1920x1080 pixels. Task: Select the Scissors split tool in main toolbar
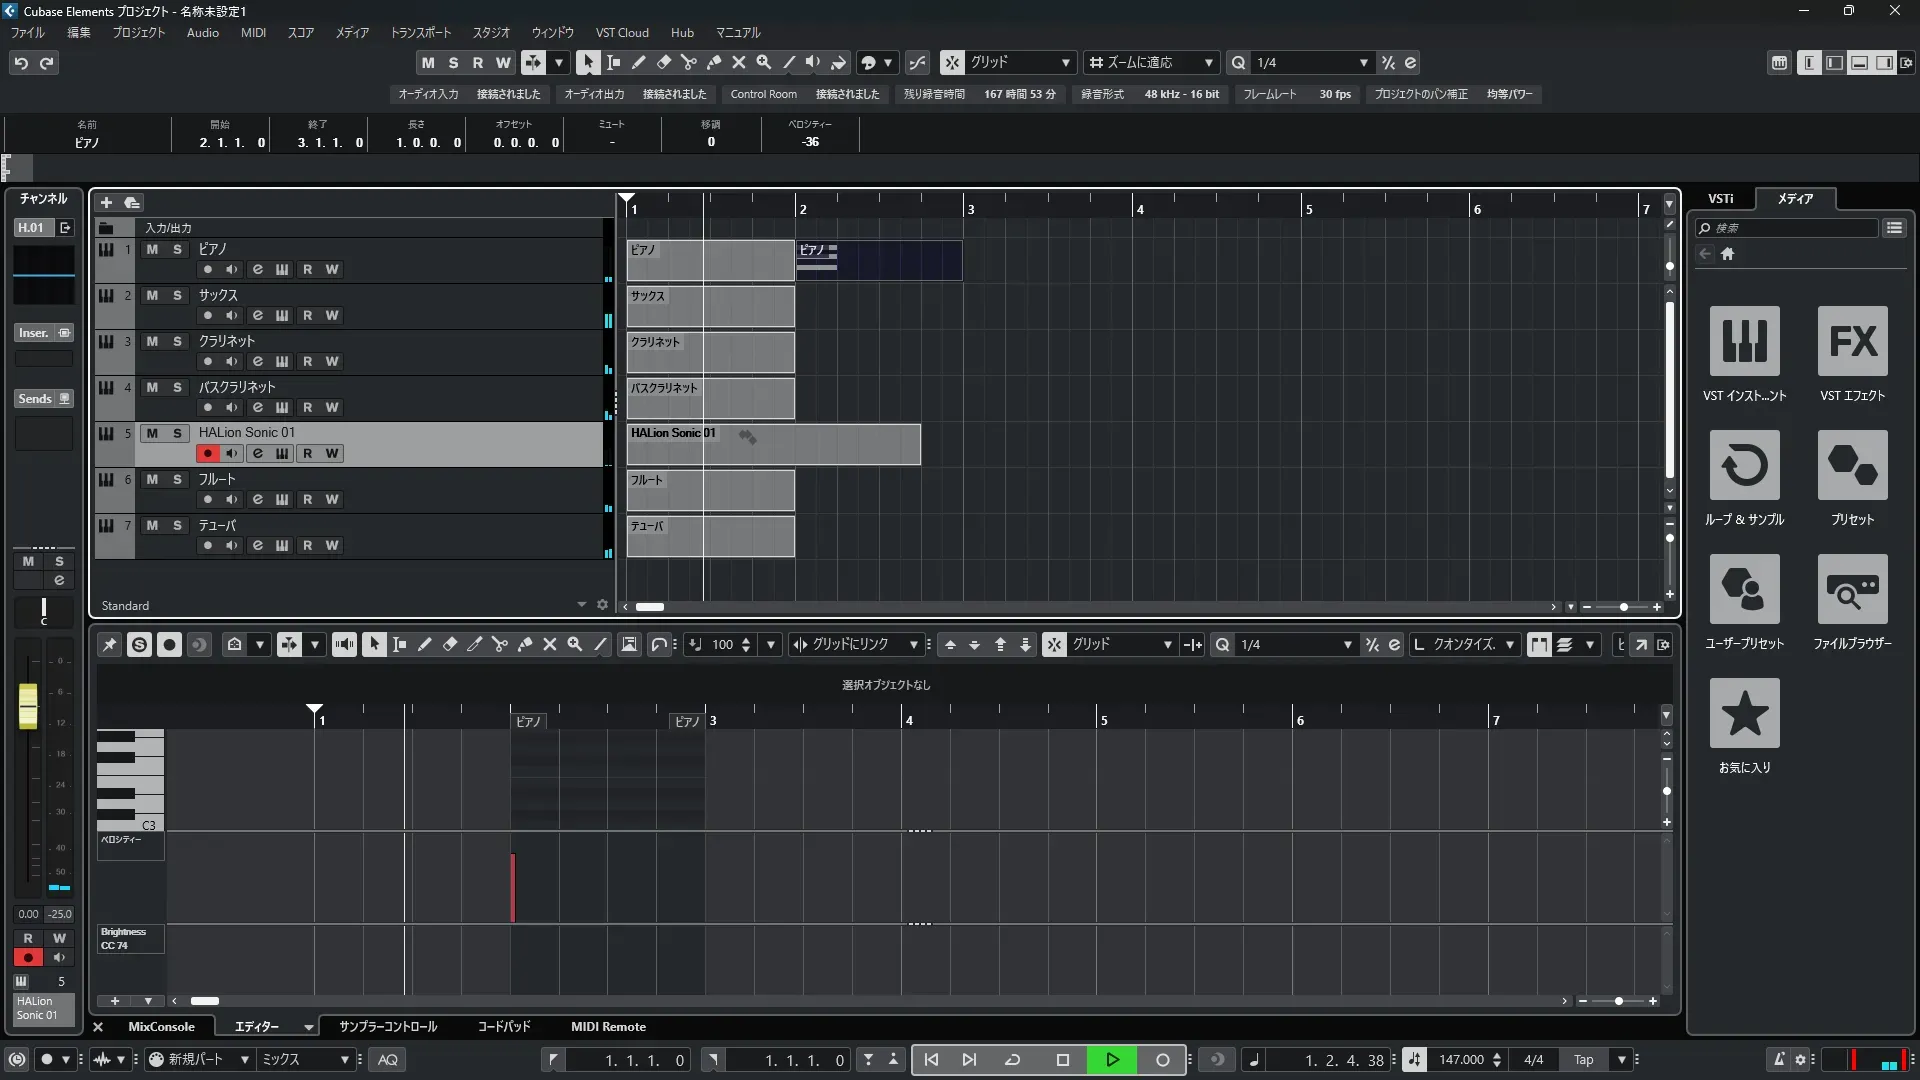[688, 62]
